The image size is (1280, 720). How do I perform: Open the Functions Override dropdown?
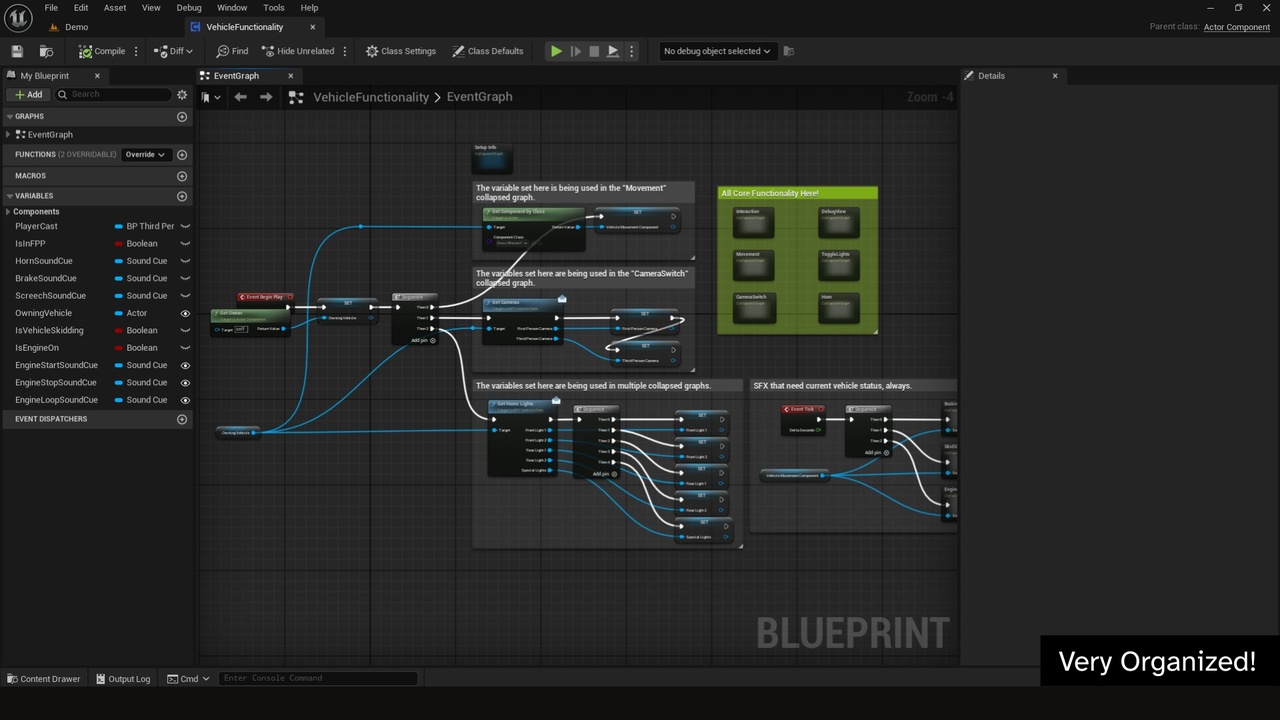[x=145, y=155]
